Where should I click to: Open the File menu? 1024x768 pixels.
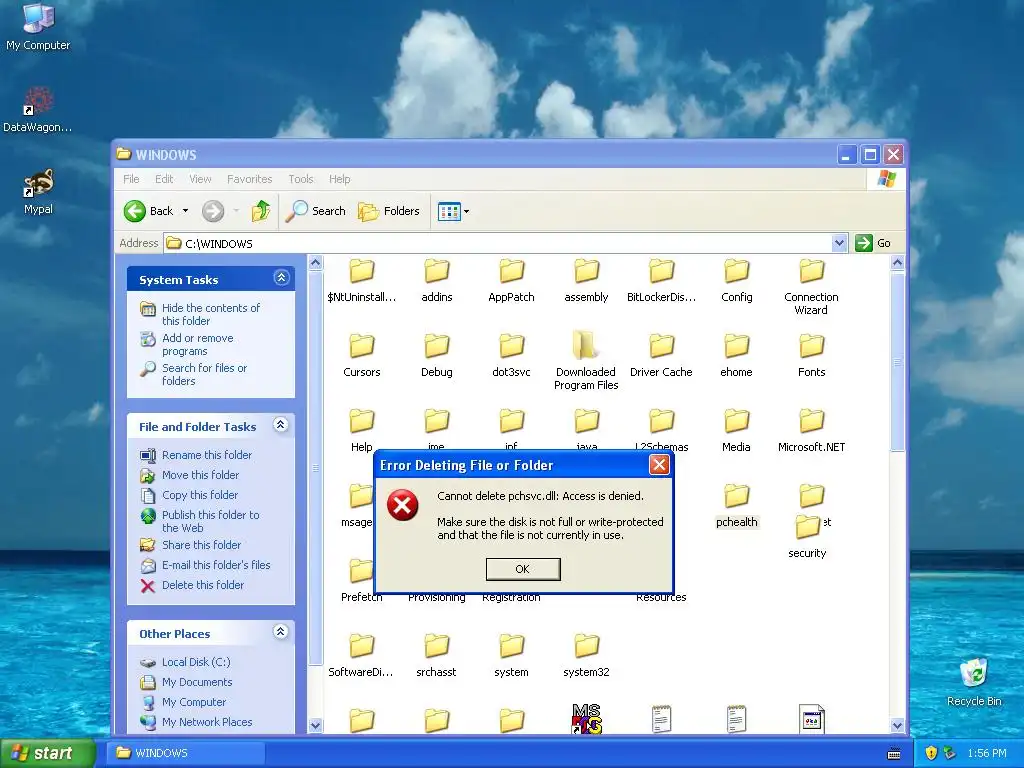point(131,179)
